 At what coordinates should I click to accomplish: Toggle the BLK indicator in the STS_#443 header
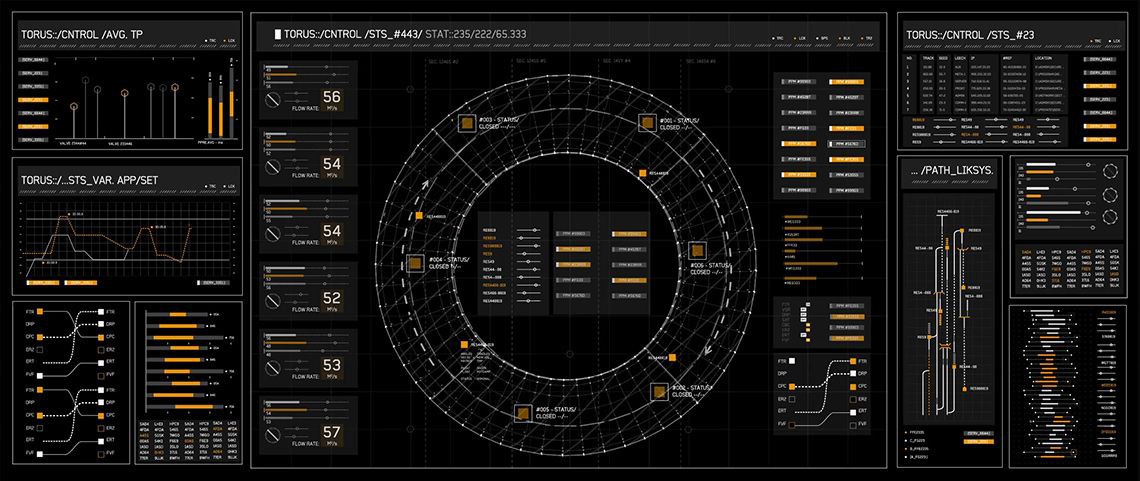pos(841,39)
